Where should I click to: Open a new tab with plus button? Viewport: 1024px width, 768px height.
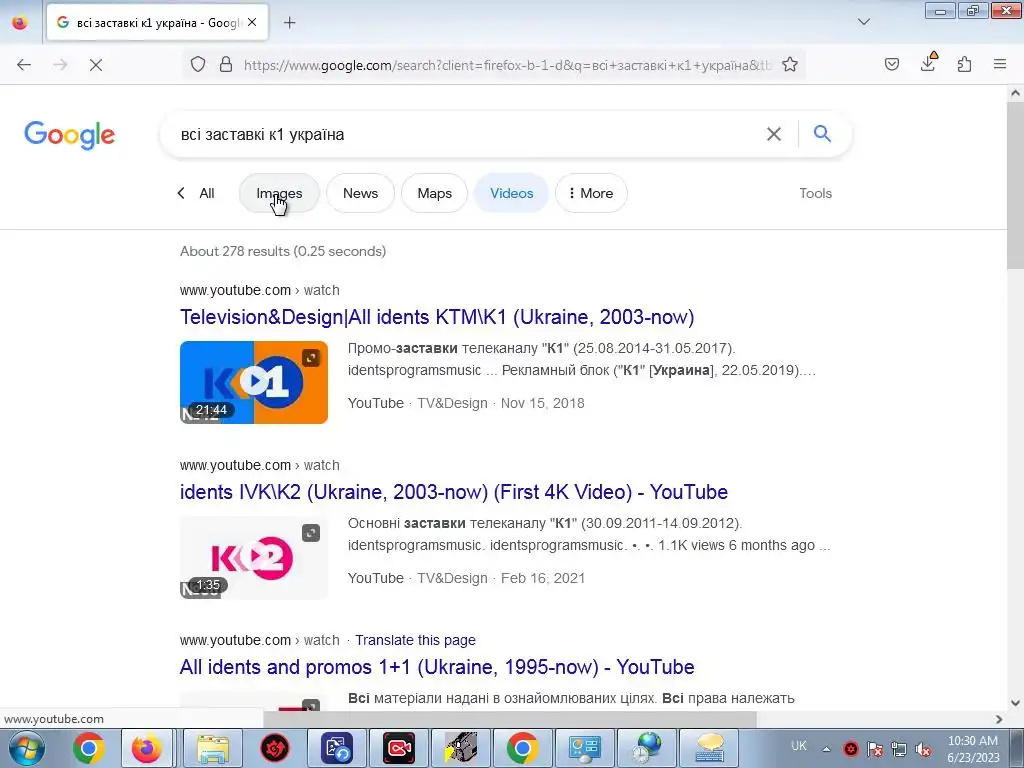pyautogui.click(x=290, y=23)
